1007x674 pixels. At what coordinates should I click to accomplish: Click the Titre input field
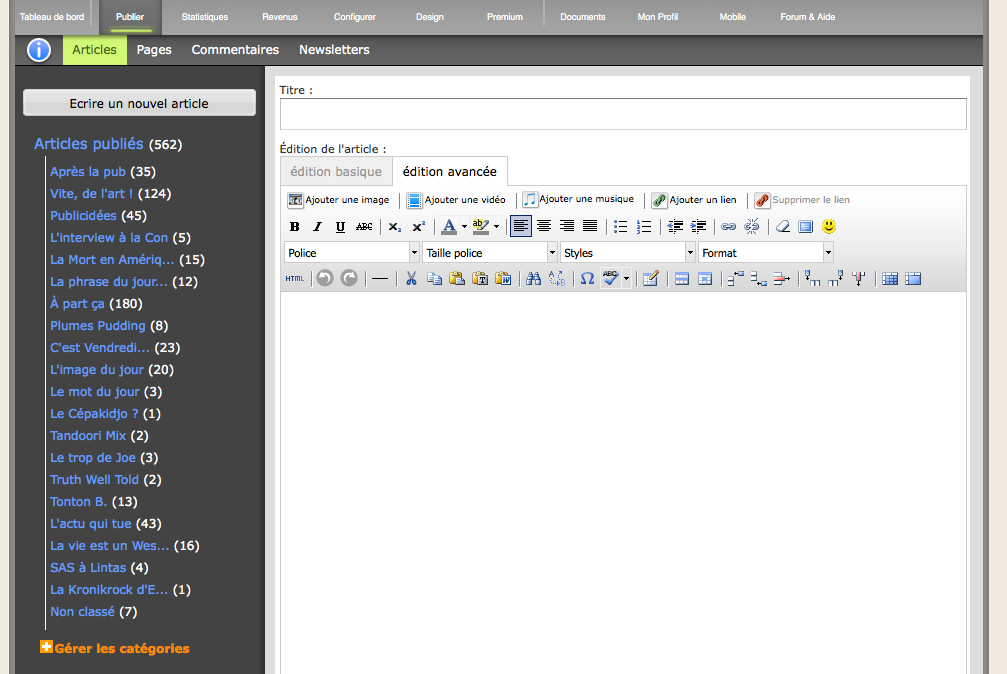click(623, 114)
